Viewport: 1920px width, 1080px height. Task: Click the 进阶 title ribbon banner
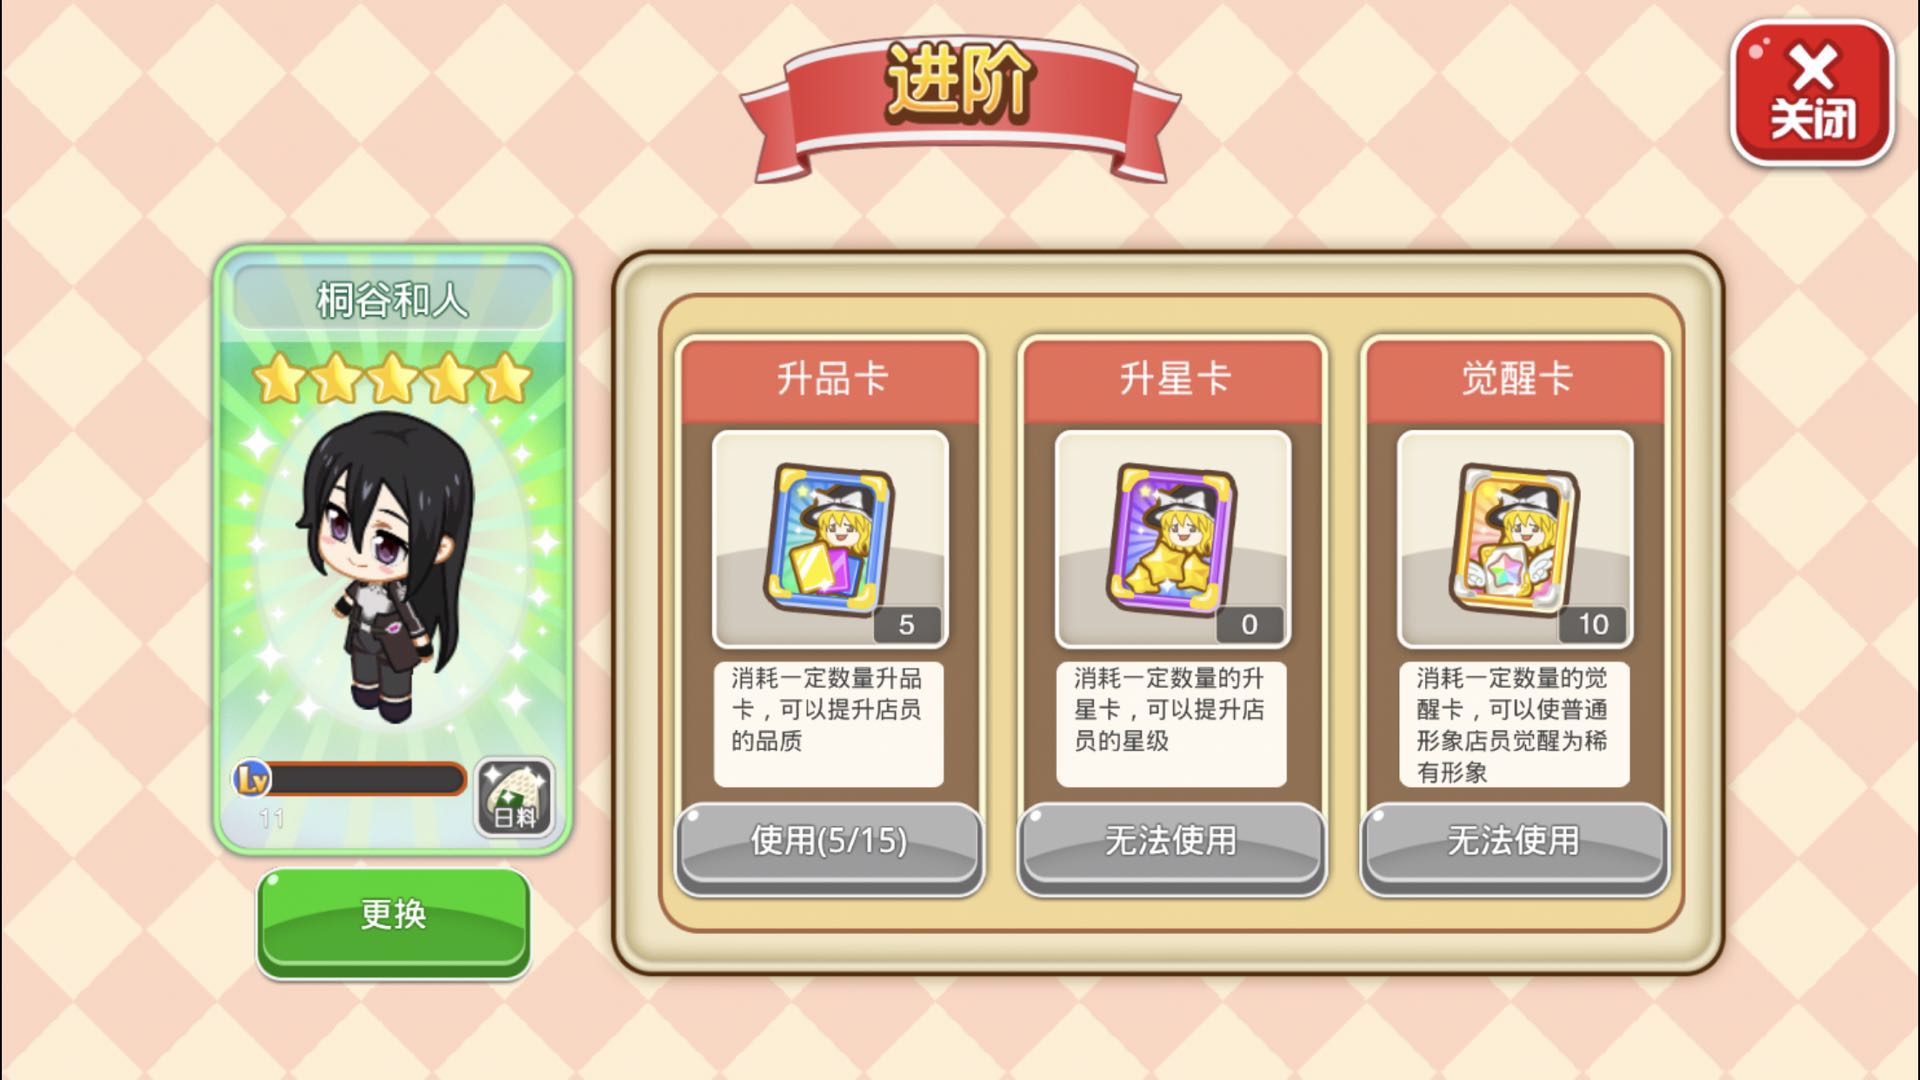coord(960,105)
